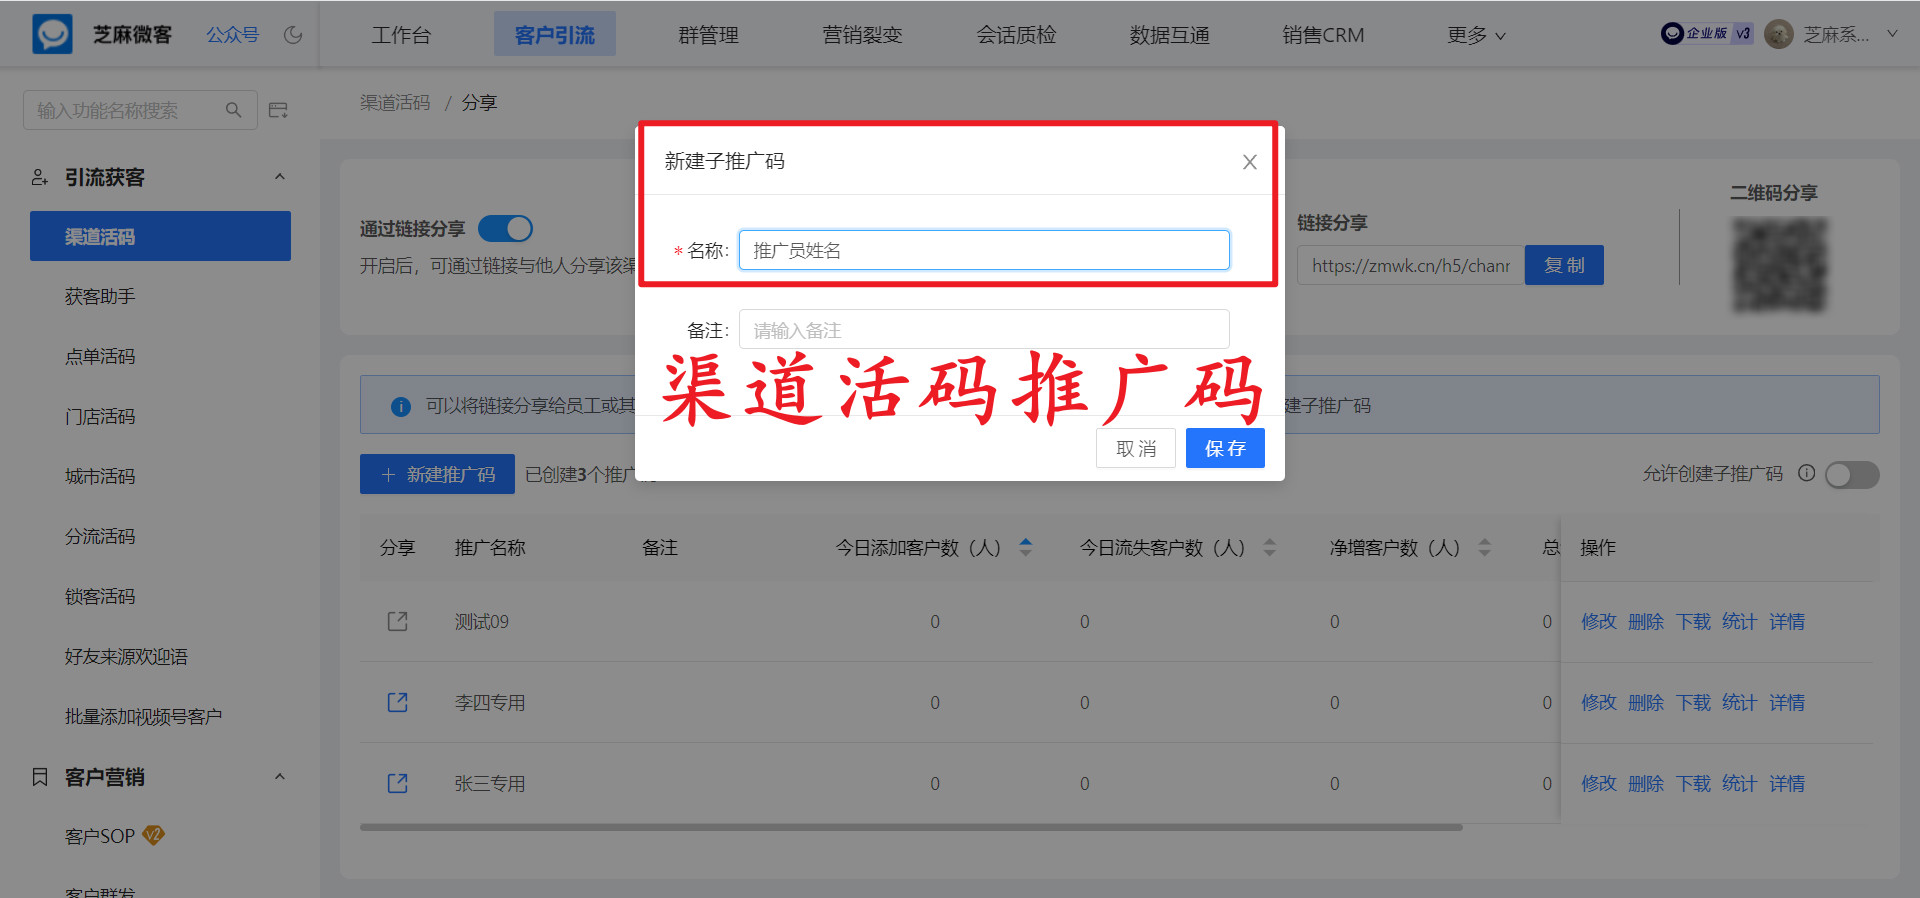This screenshot has width=1920, height=898.
Task: Click the 企业版 V3 badge
Action: pos(1707,33)
